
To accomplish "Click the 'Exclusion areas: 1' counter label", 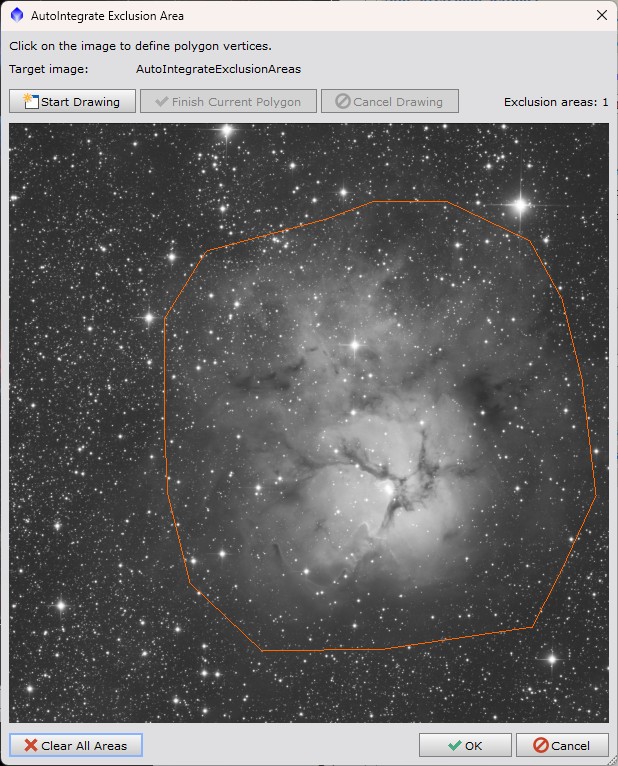I will tap(555, 101).
